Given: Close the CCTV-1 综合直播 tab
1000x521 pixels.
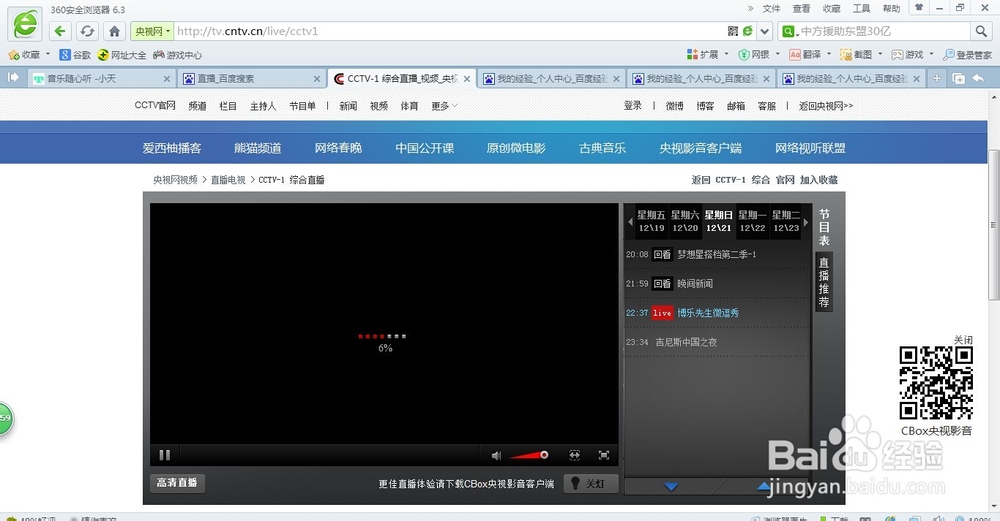Looking at the screenshot, I should click(467, 79).
